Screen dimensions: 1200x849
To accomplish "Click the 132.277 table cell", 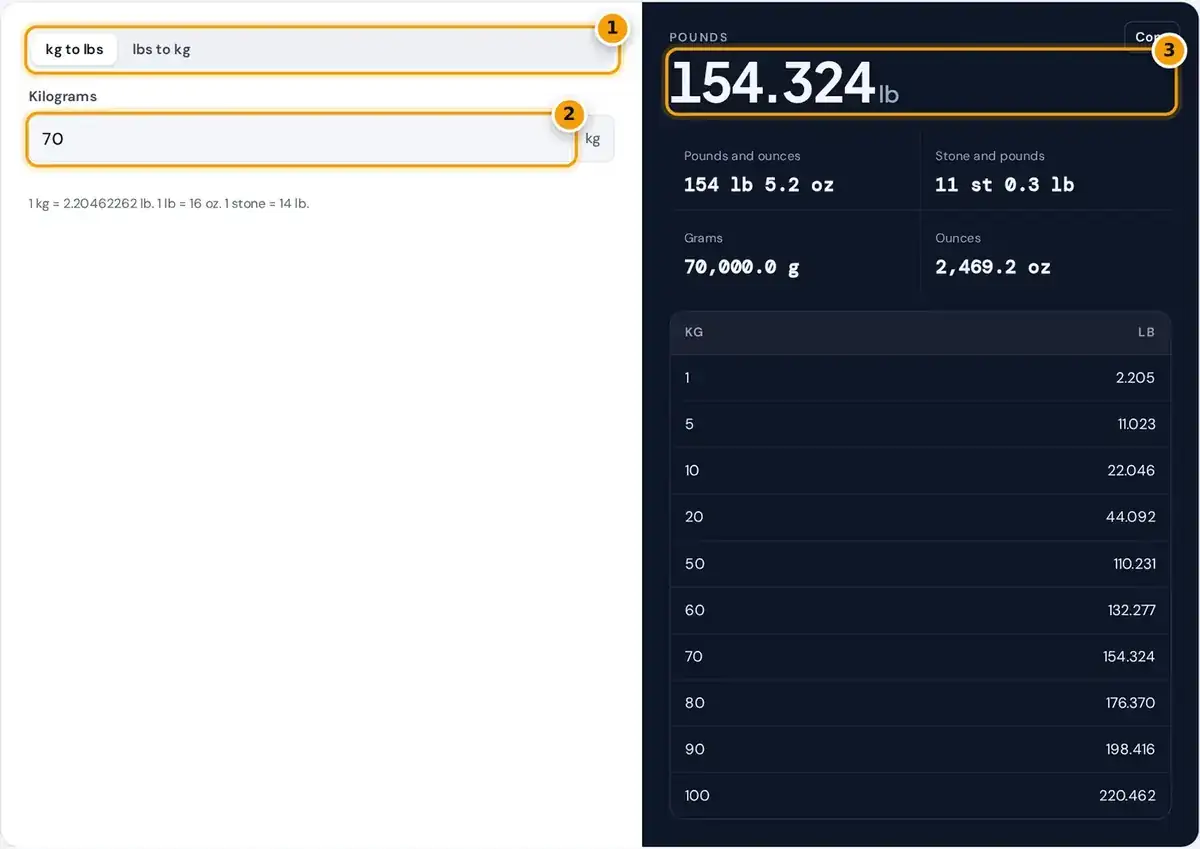I will 1132,610.
